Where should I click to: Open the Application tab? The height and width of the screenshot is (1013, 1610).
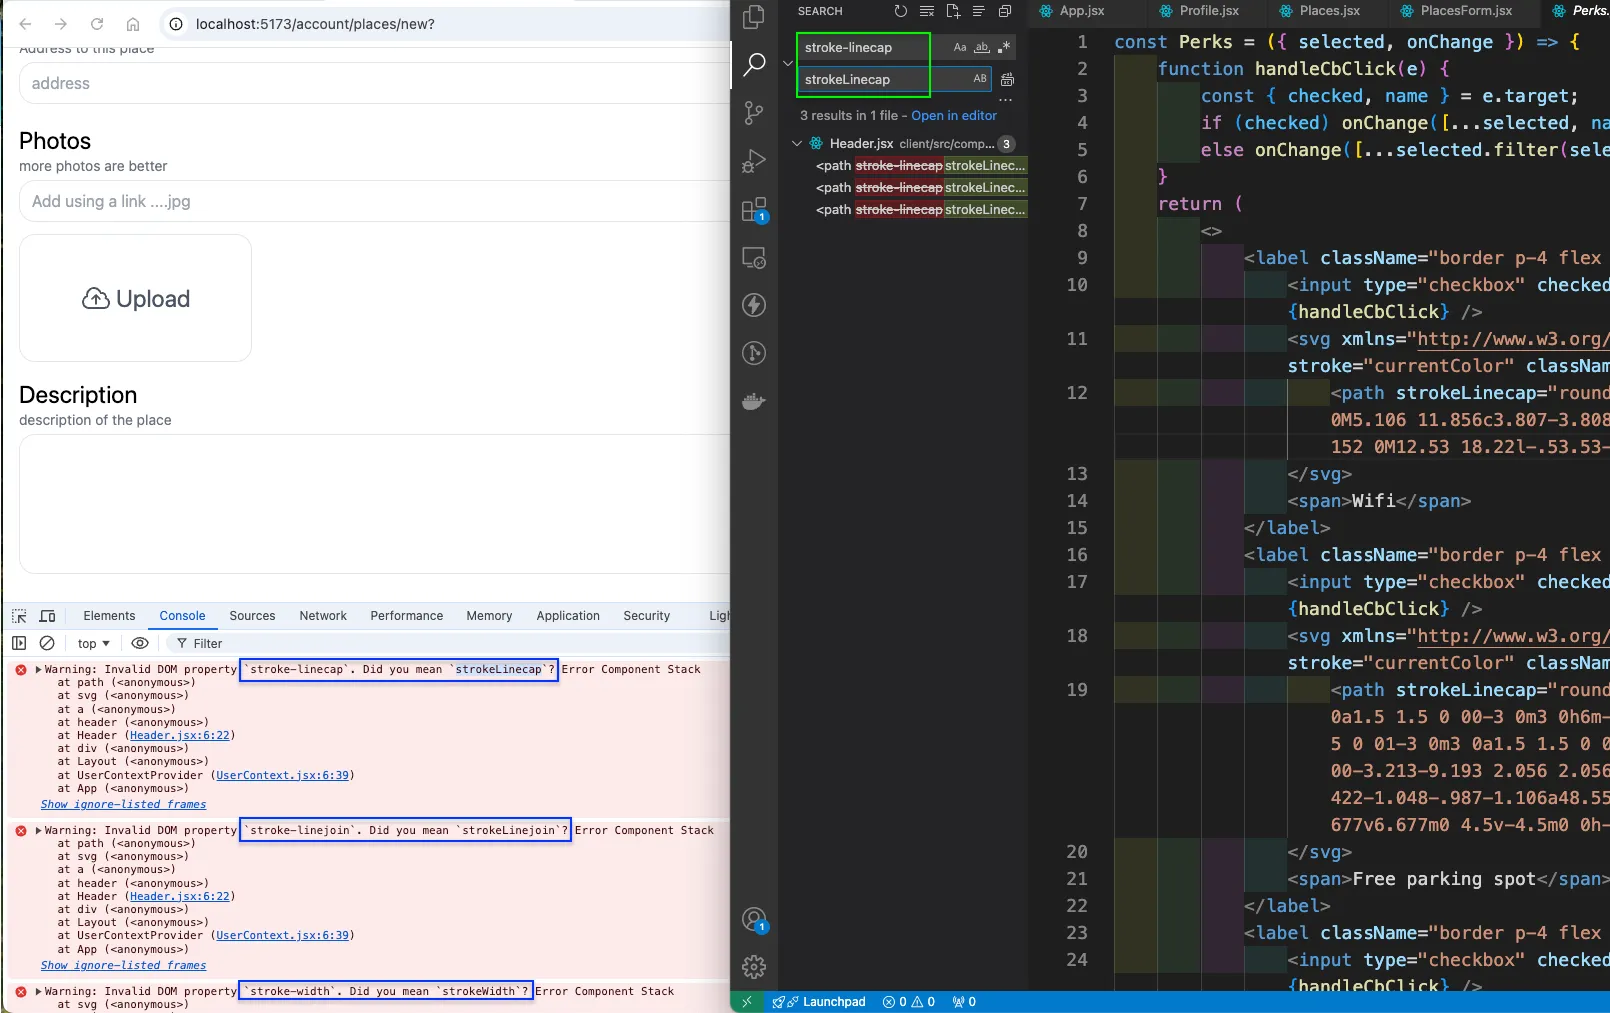pyautogui.click(x=568, y=616)
